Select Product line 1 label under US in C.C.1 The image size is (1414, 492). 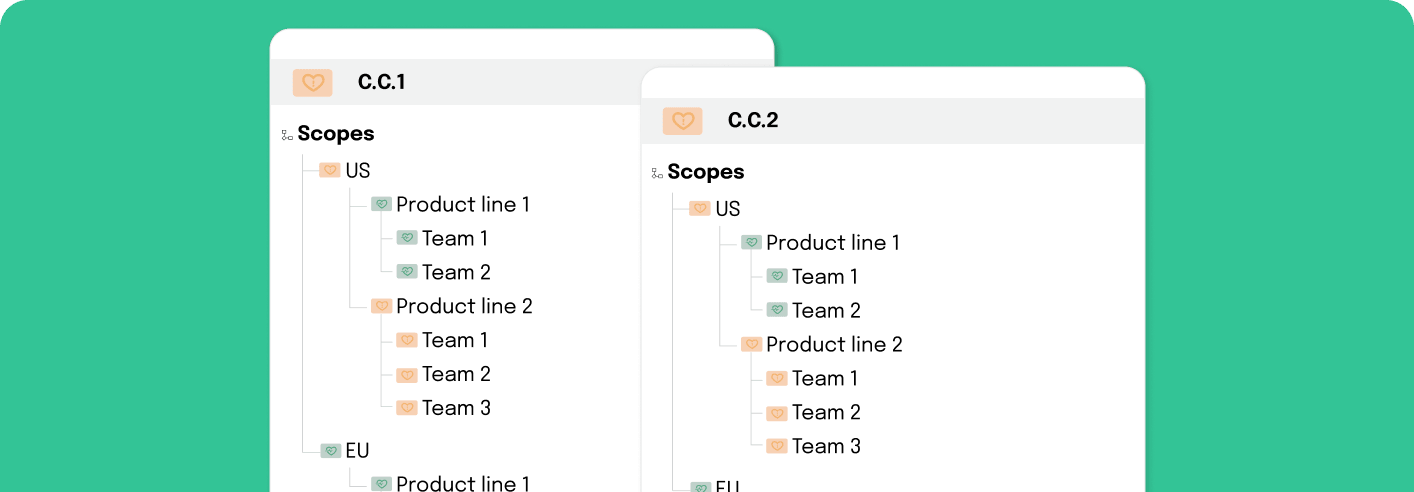[463, 204]
